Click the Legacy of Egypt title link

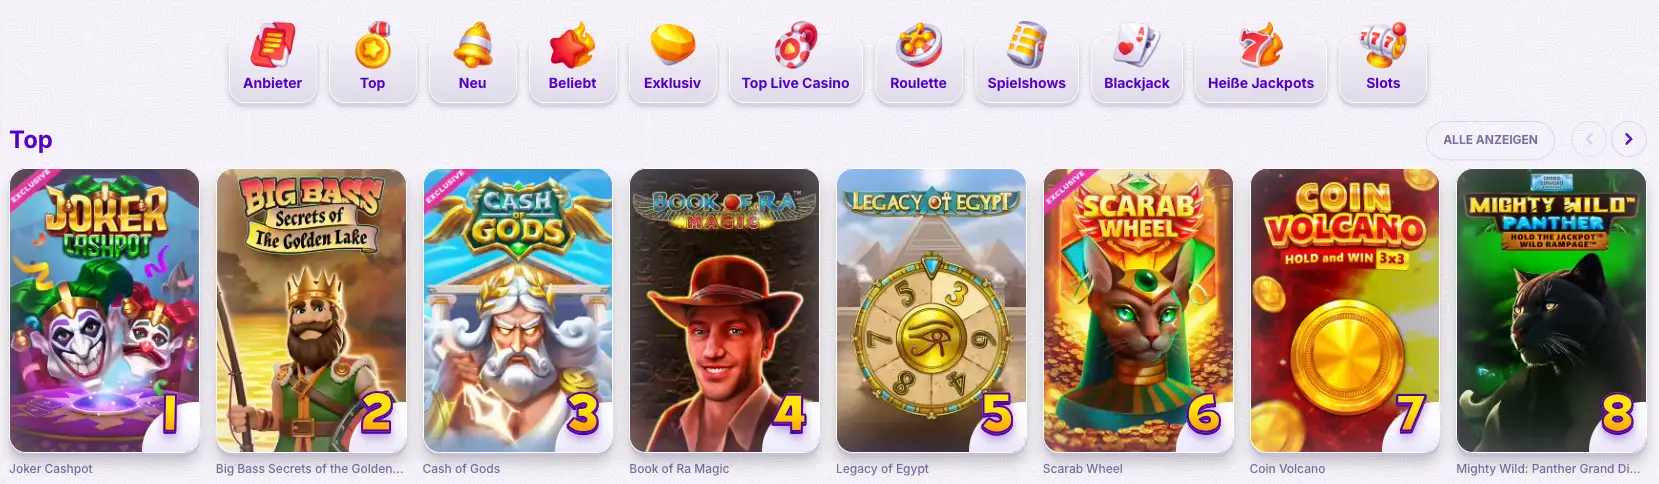click(882, 468)
